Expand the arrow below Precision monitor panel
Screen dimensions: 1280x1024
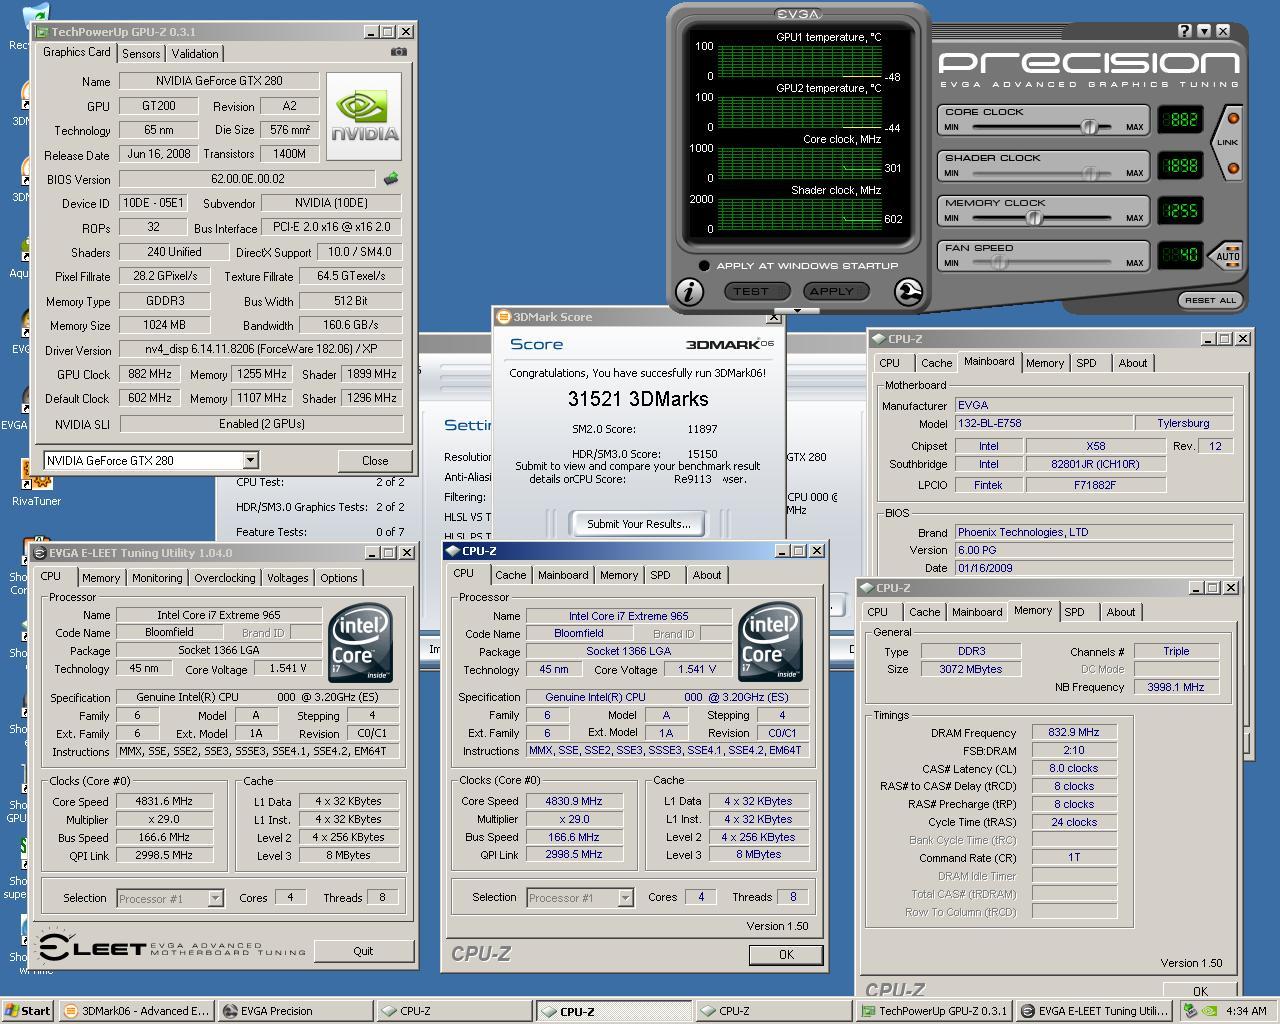point(797,310)
